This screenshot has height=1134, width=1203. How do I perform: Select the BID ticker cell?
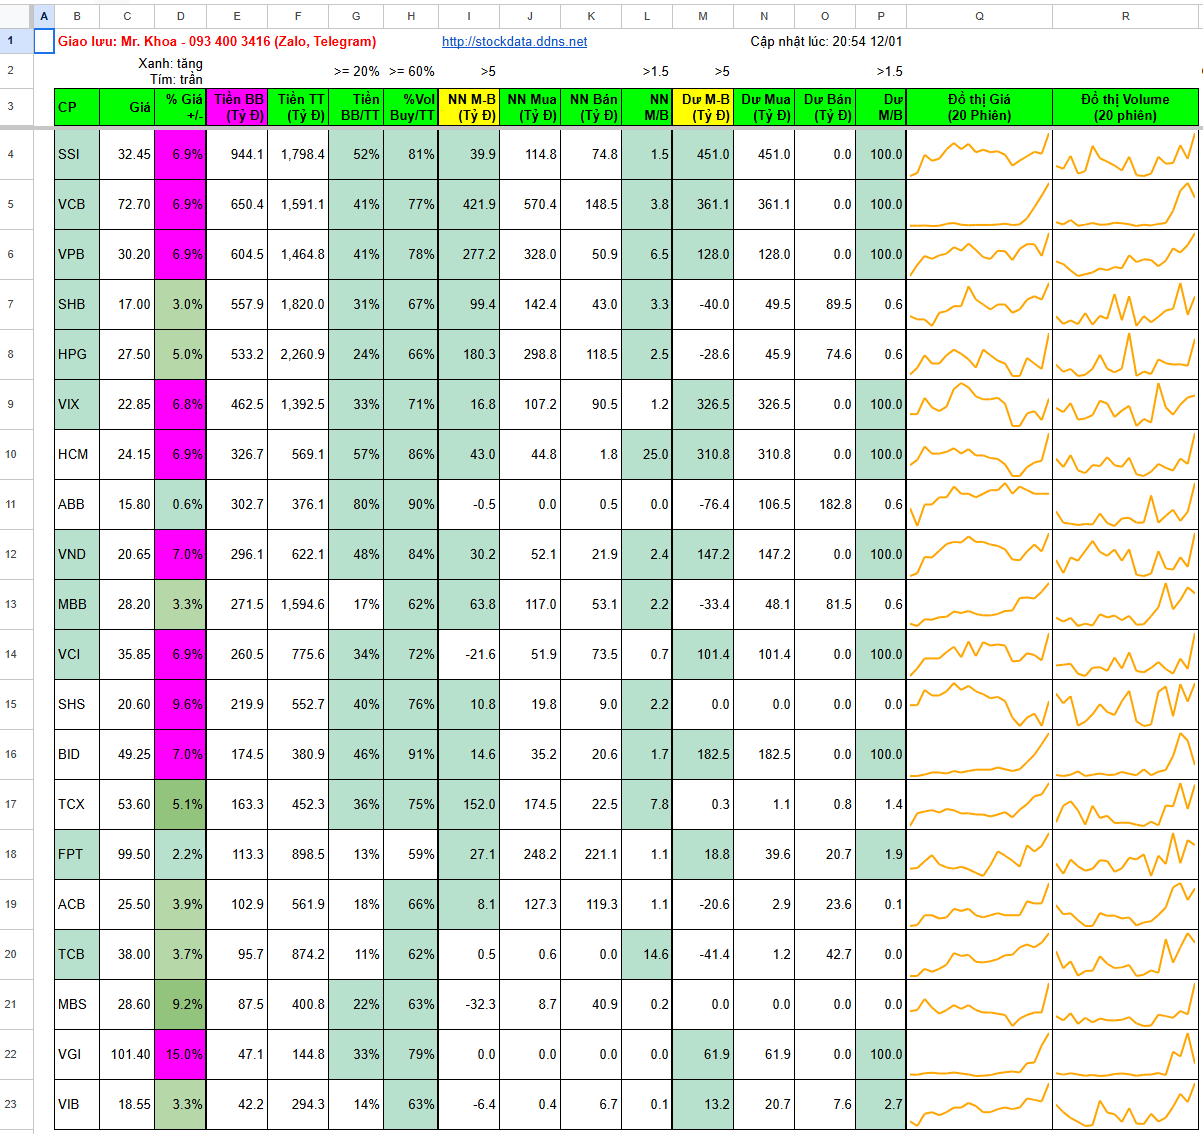click(77, 754)
